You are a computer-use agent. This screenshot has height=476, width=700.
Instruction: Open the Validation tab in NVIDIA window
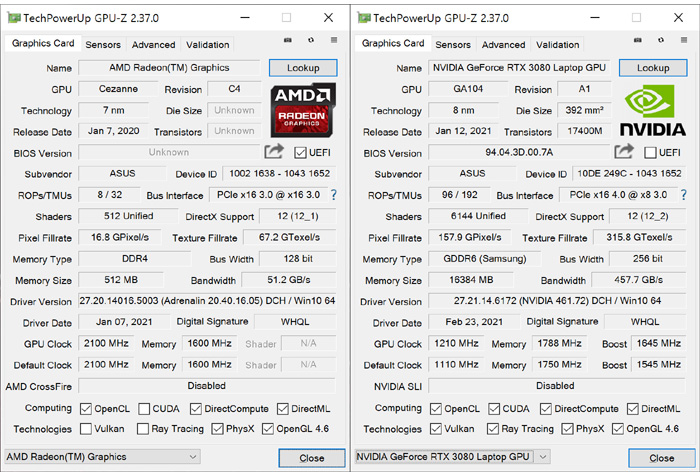(557, 45)
